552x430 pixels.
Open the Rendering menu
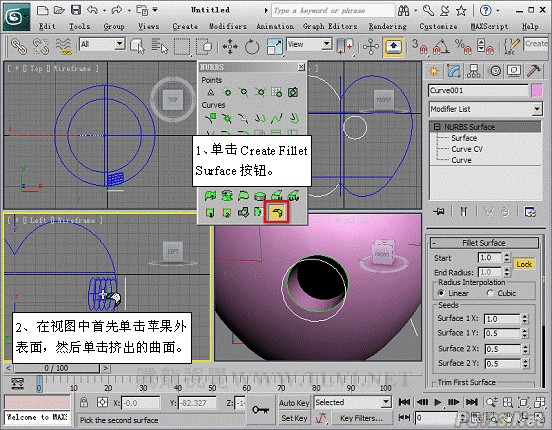[x=388, y=26]
